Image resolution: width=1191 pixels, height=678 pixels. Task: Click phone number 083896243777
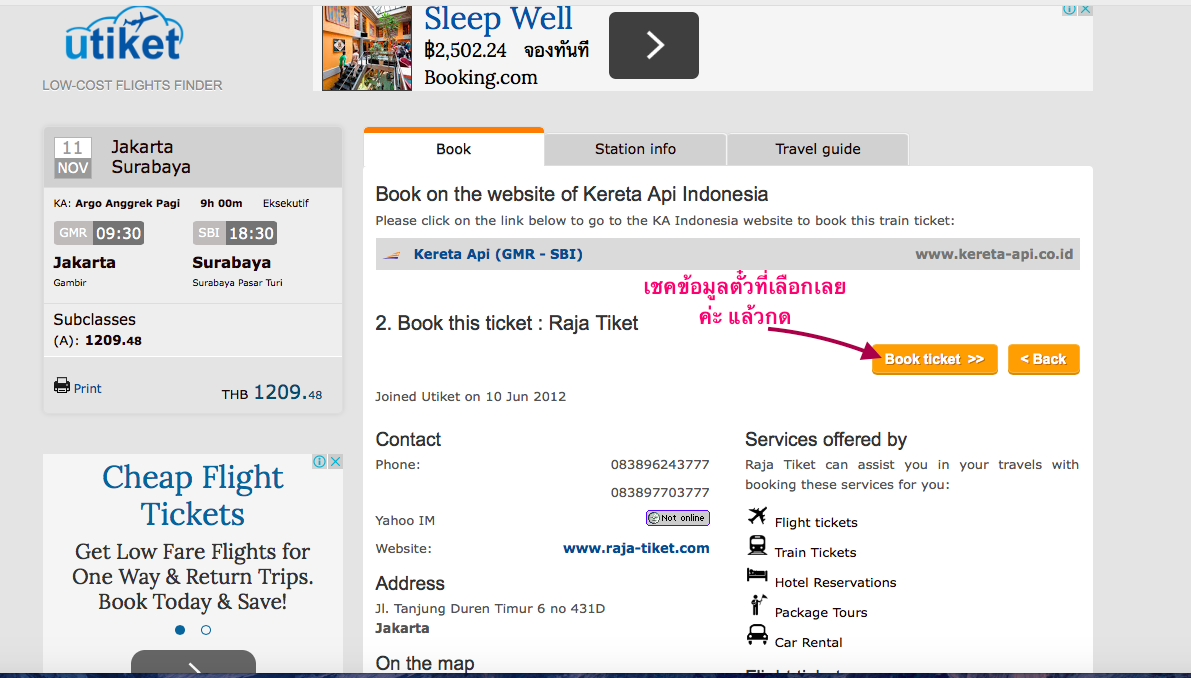click(x=660, y=464)
